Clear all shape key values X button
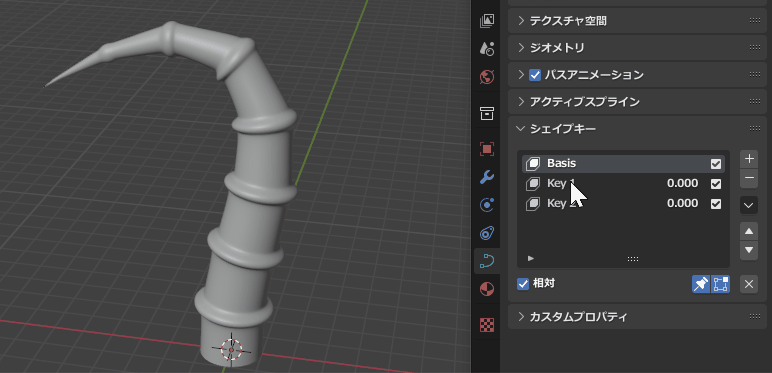772x373 pixels. click(749, 284)
